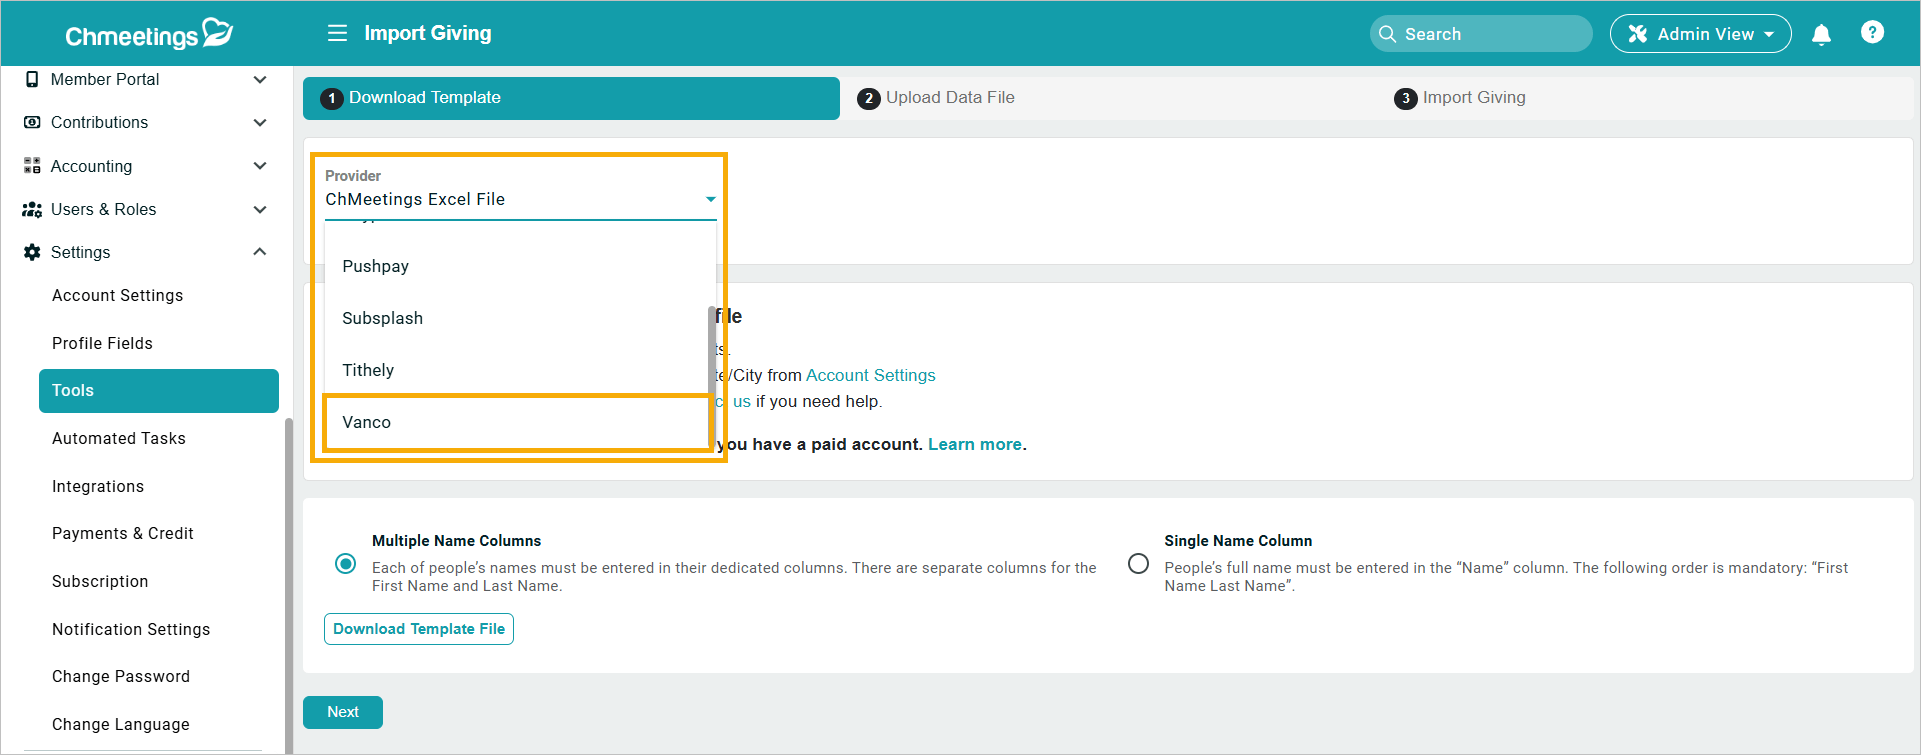Toggle the hamburger menu icon
The image size is (1921, 755).
point(338,33)
